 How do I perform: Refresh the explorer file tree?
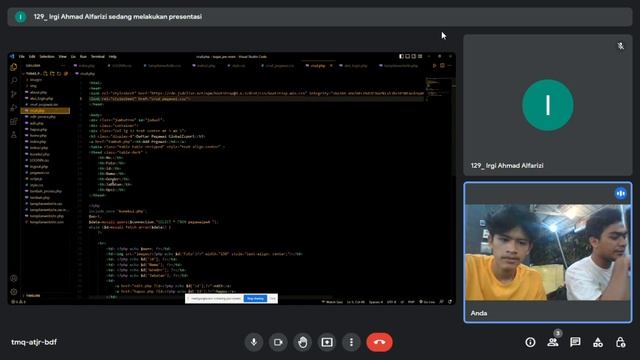[x=59, y=74]
